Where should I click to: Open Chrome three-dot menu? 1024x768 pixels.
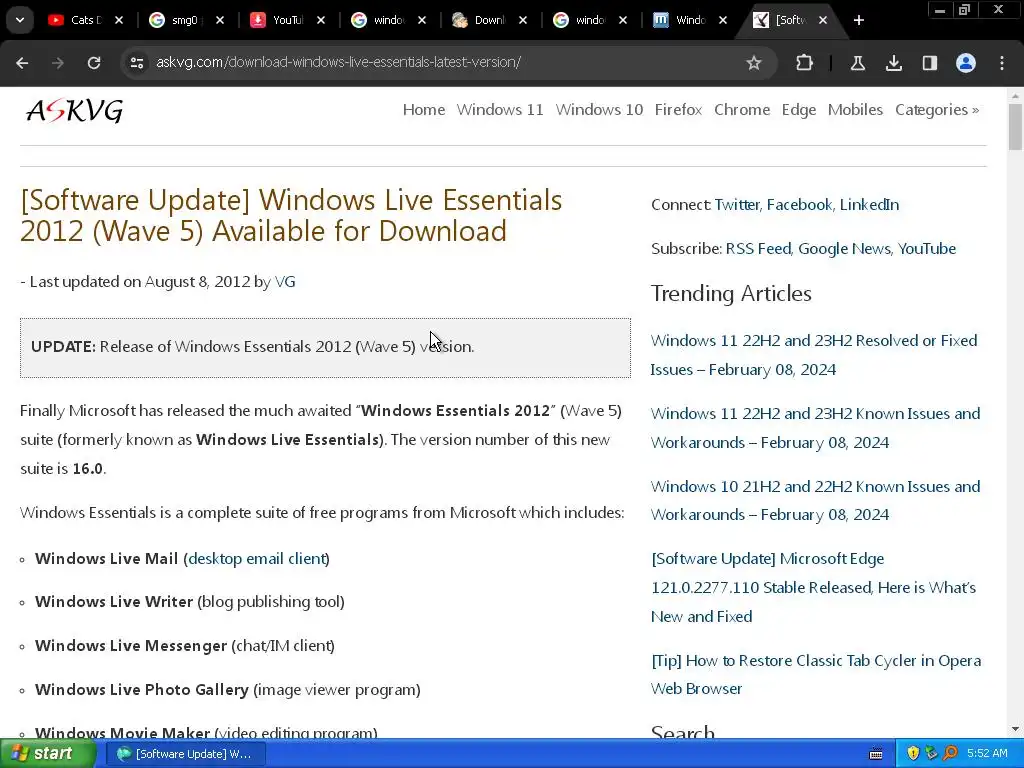pos(1002,63)
